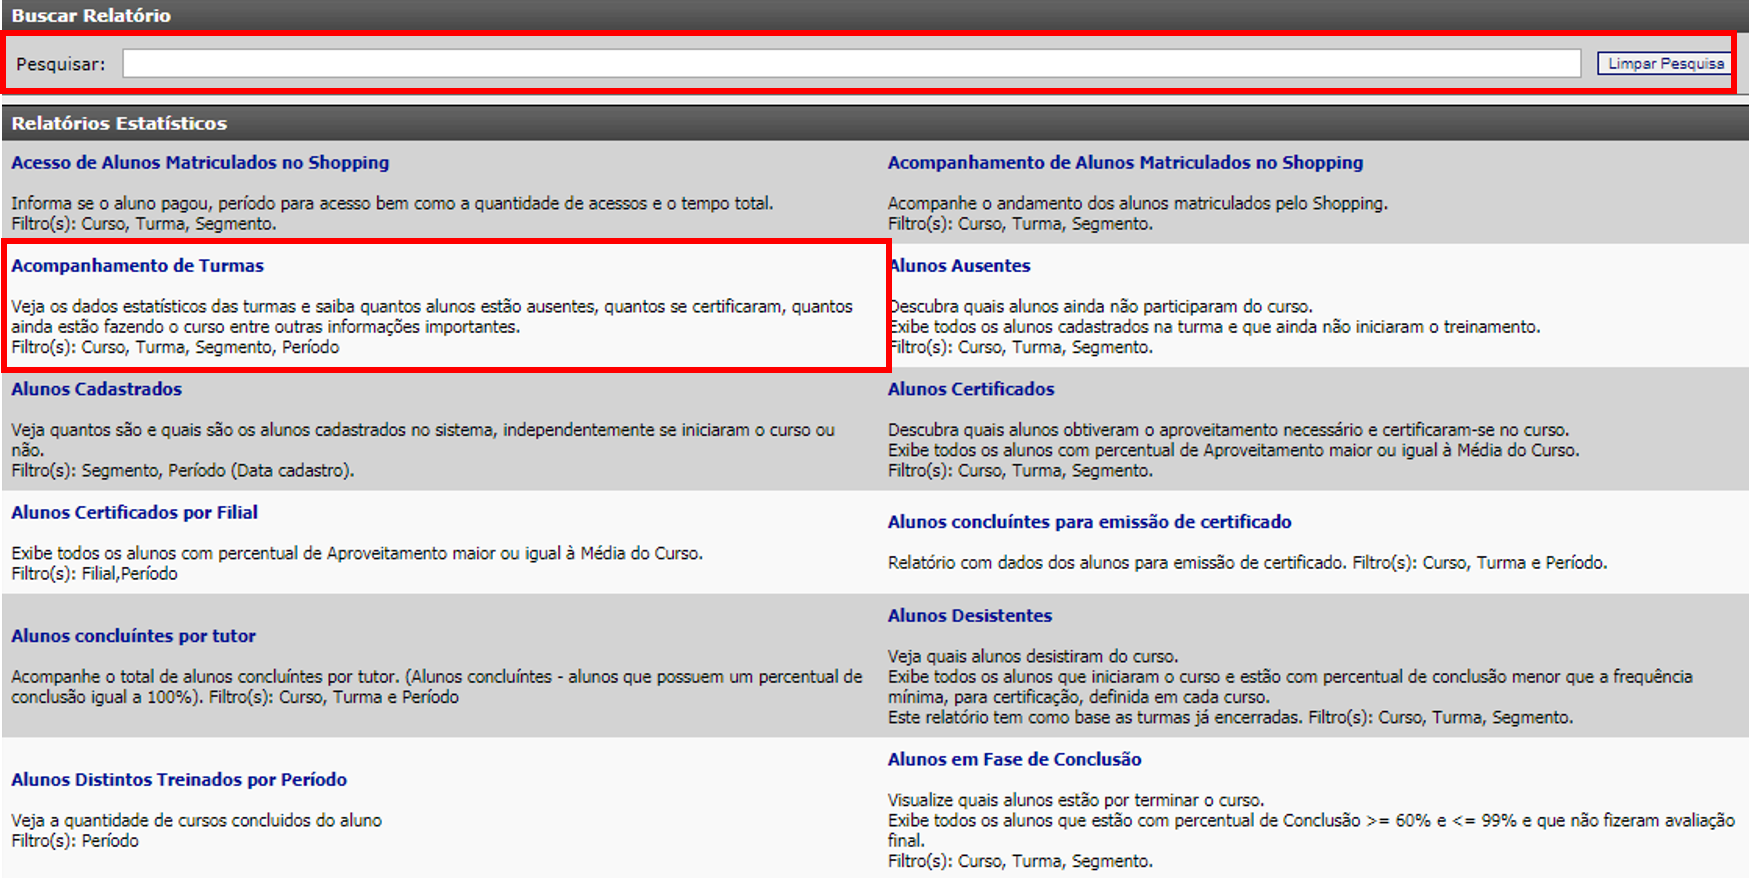Select the Alunos concluíntes por tutor link

click(x=134, y=636)
